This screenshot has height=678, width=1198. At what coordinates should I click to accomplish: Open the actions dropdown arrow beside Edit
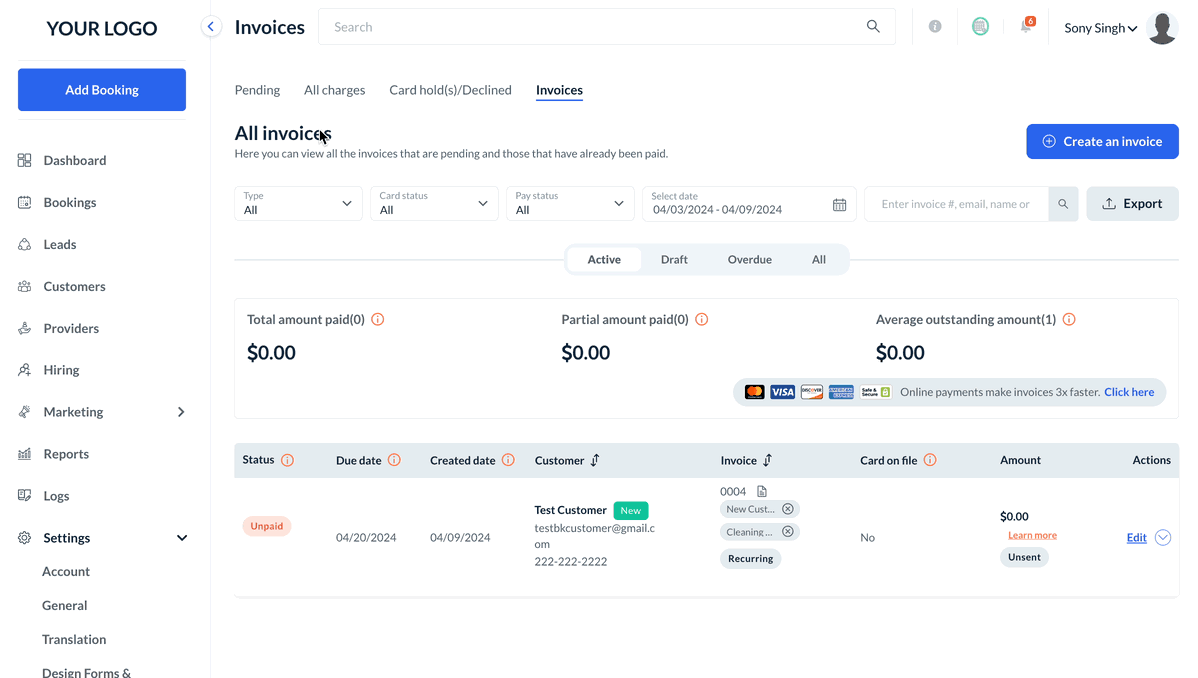1163,538
